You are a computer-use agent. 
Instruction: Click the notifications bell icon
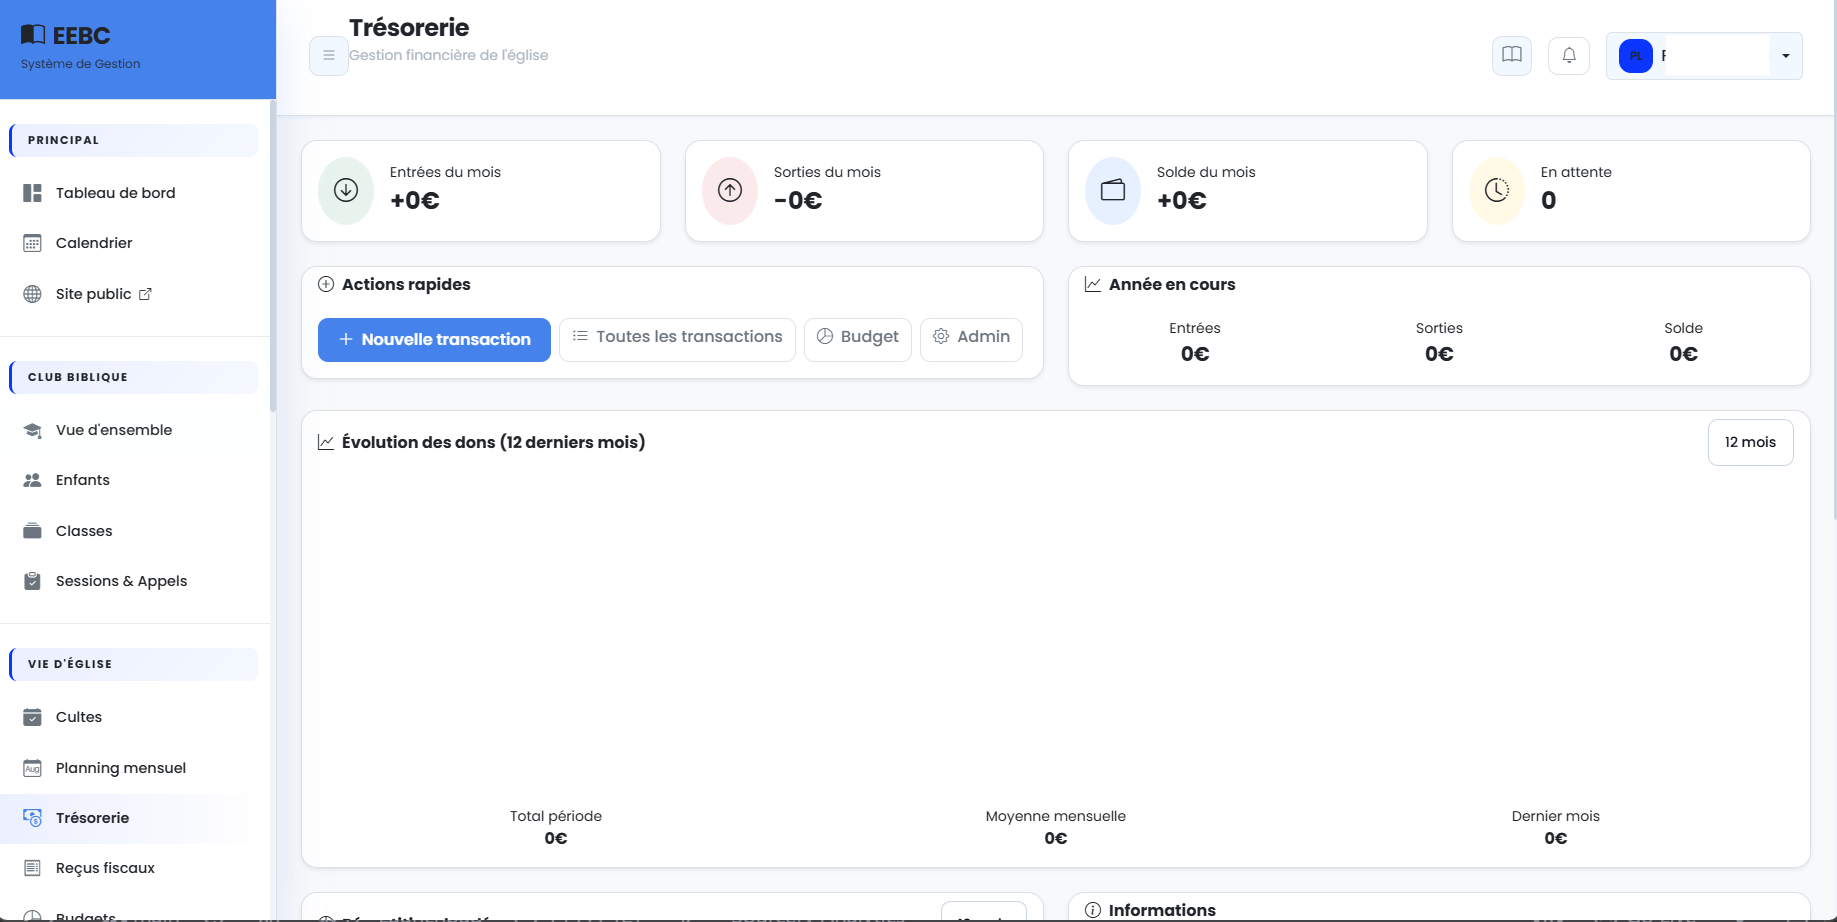1568,56
